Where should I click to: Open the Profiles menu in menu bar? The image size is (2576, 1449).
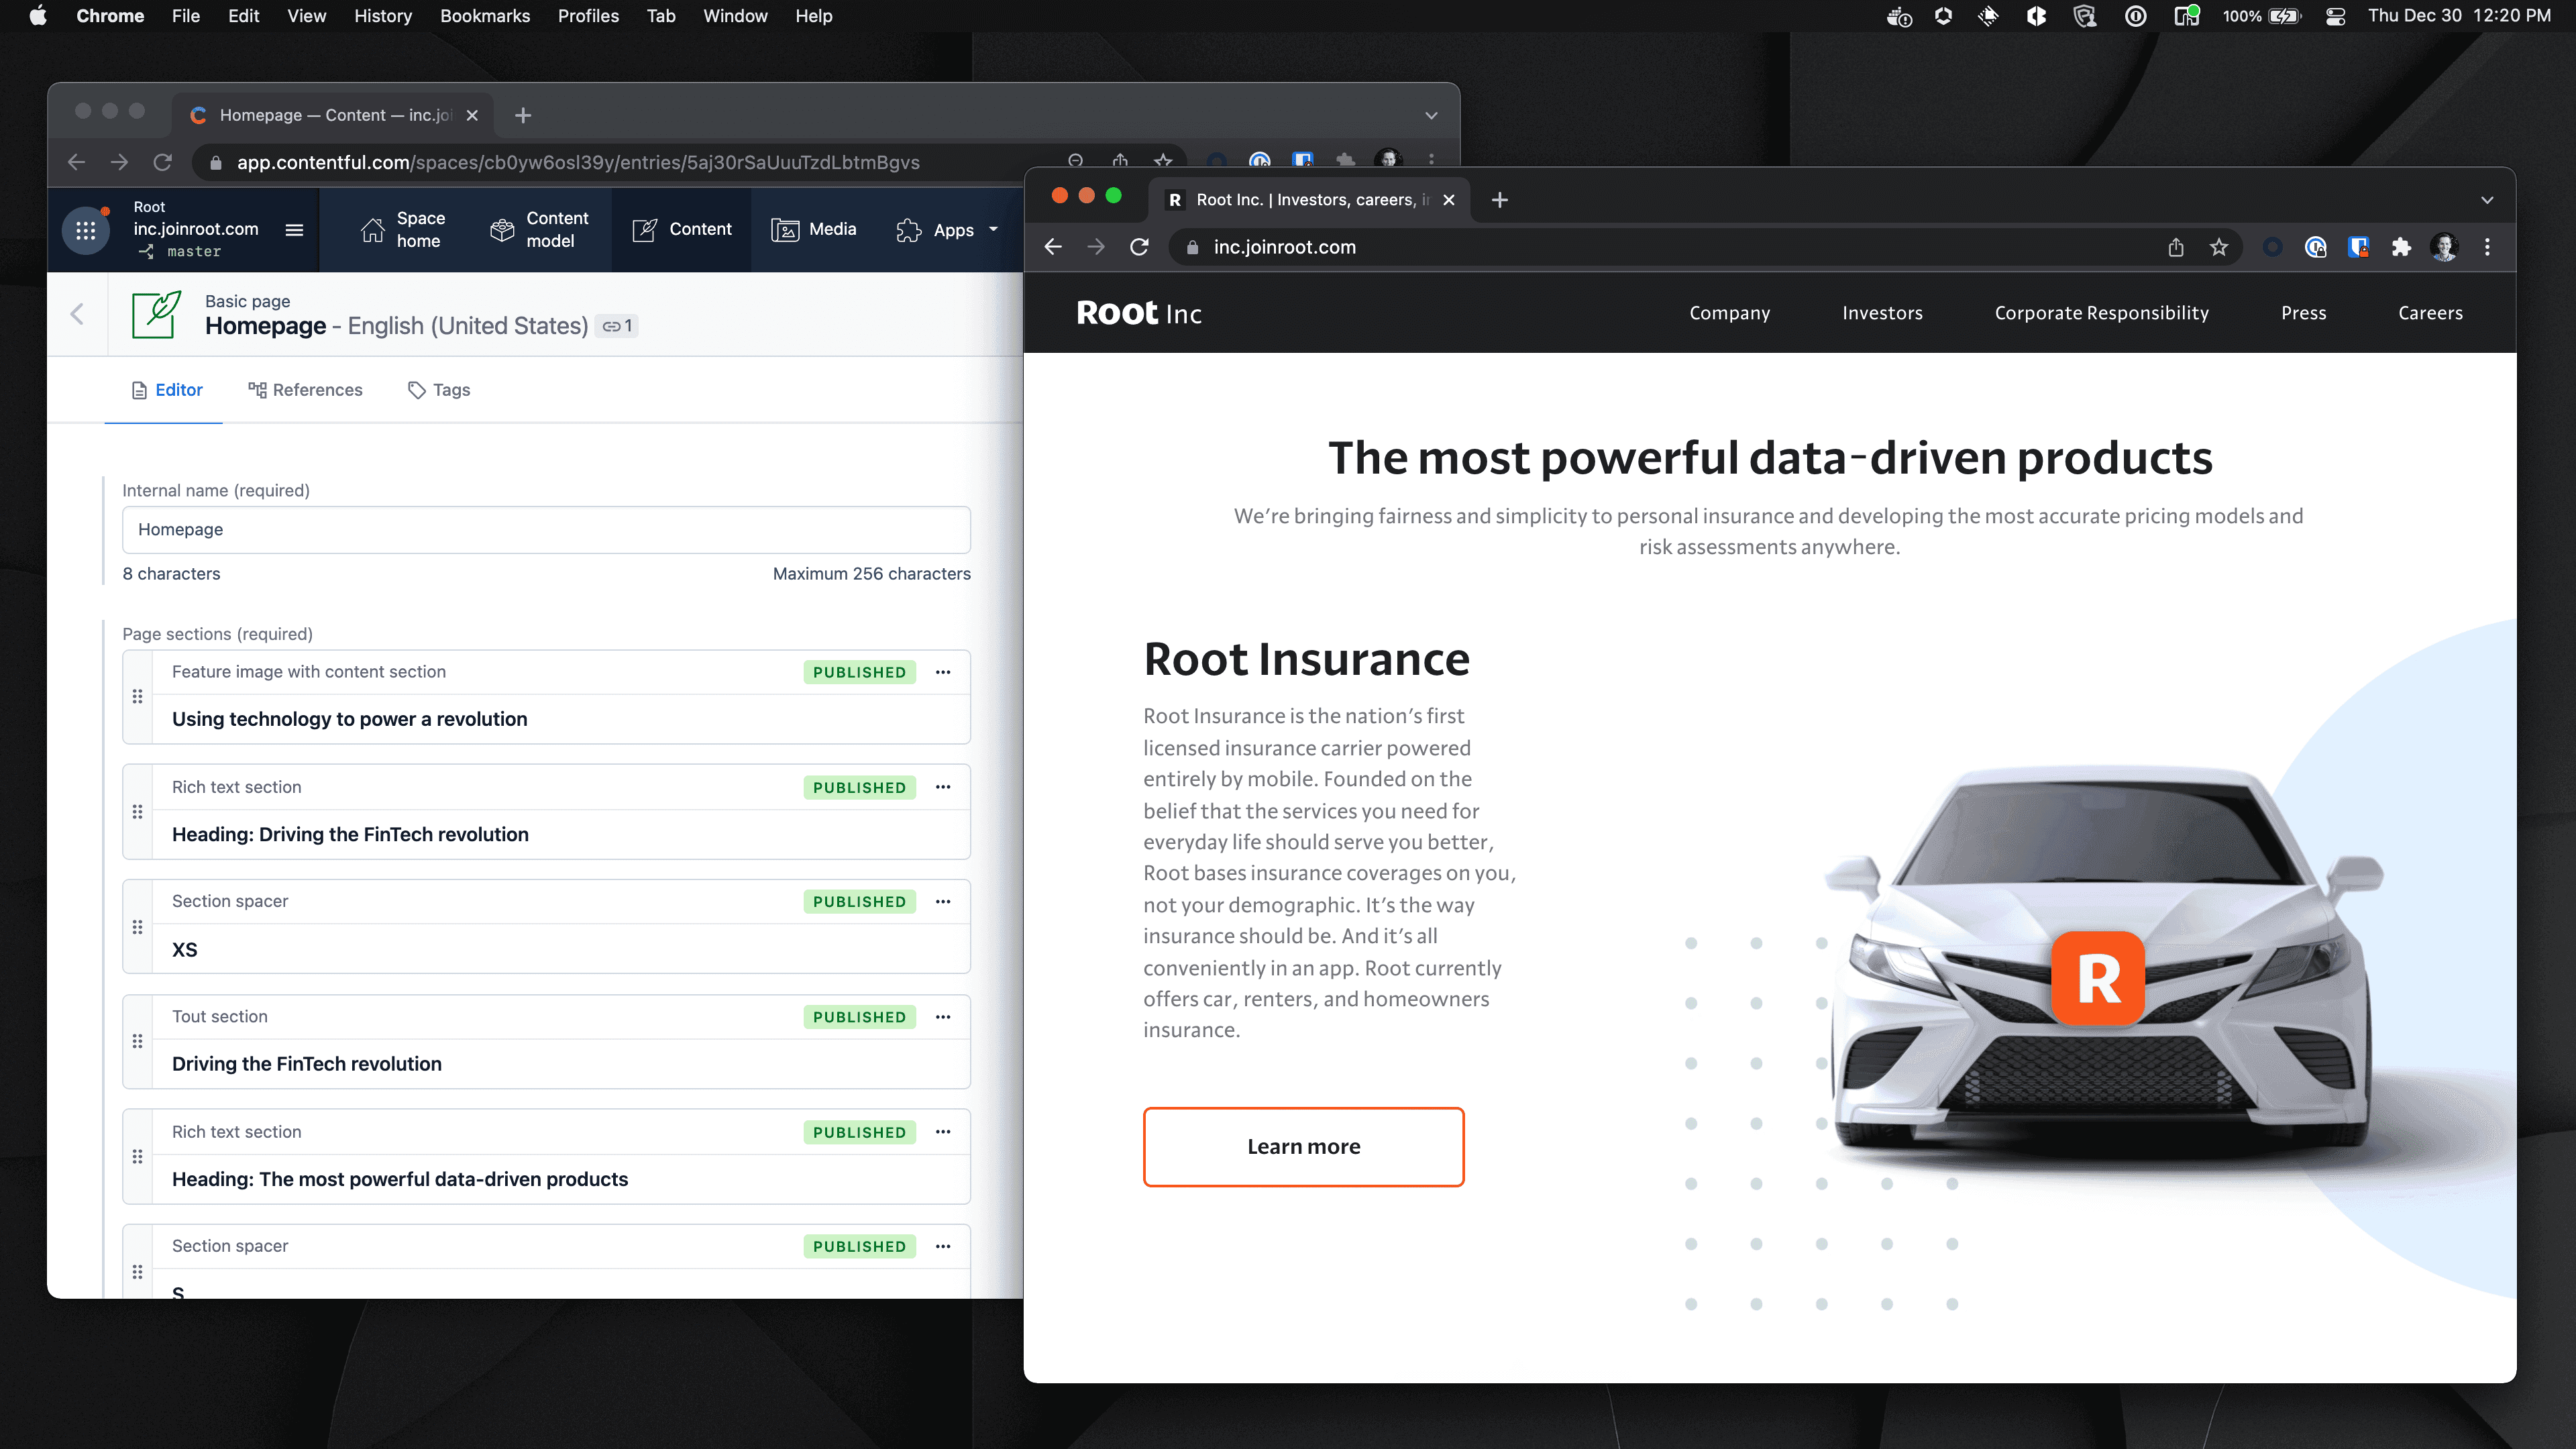coord(588,16)
